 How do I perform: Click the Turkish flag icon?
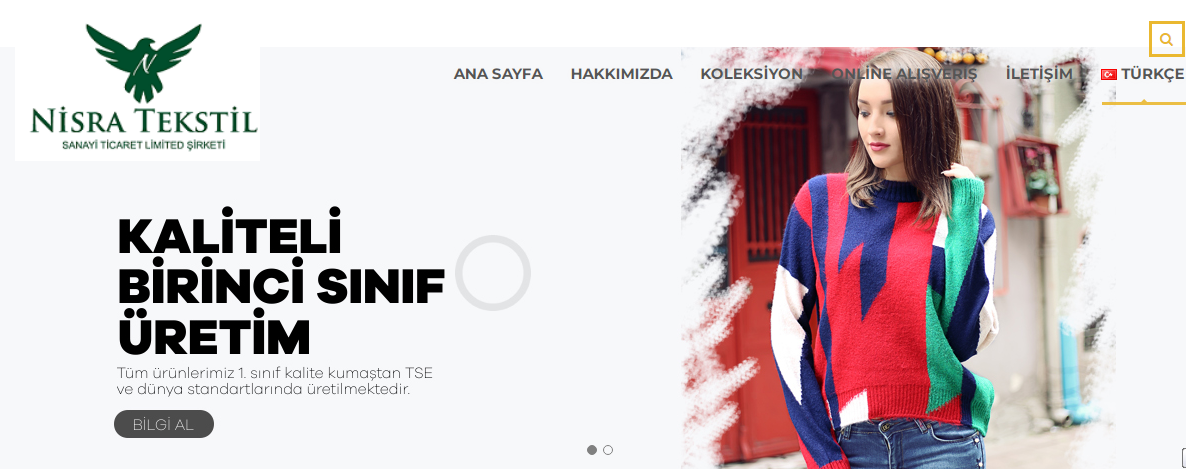pos(1109,74)
